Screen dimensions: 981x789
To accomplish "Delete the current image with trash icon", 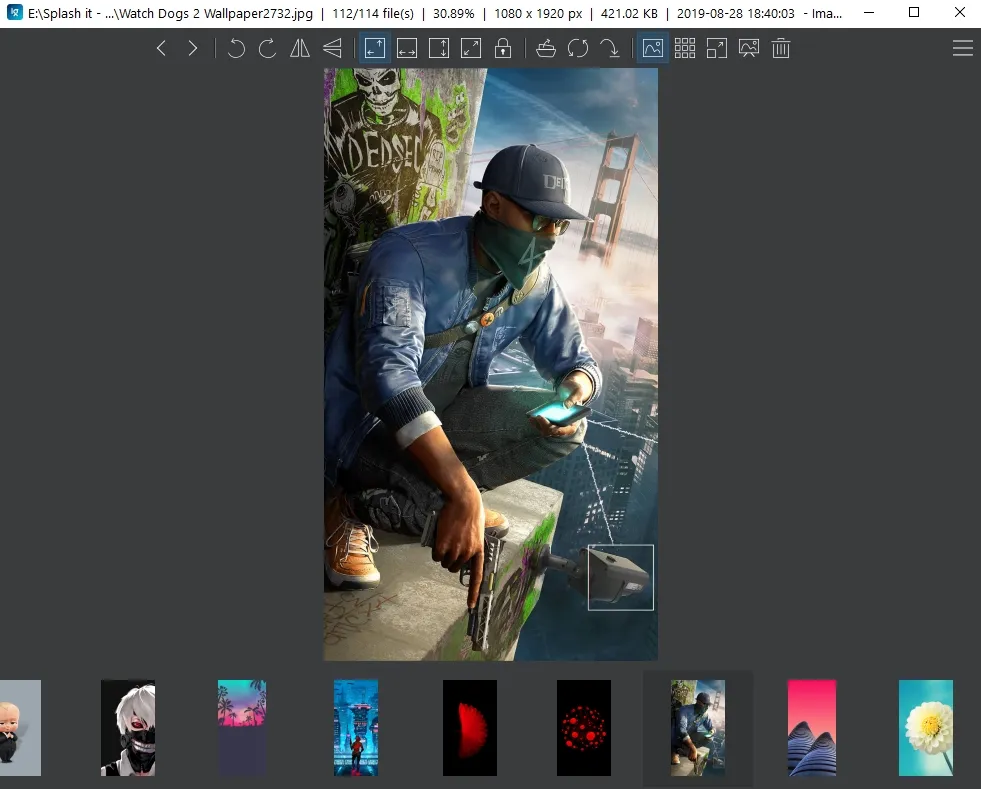I will (781, 48).
